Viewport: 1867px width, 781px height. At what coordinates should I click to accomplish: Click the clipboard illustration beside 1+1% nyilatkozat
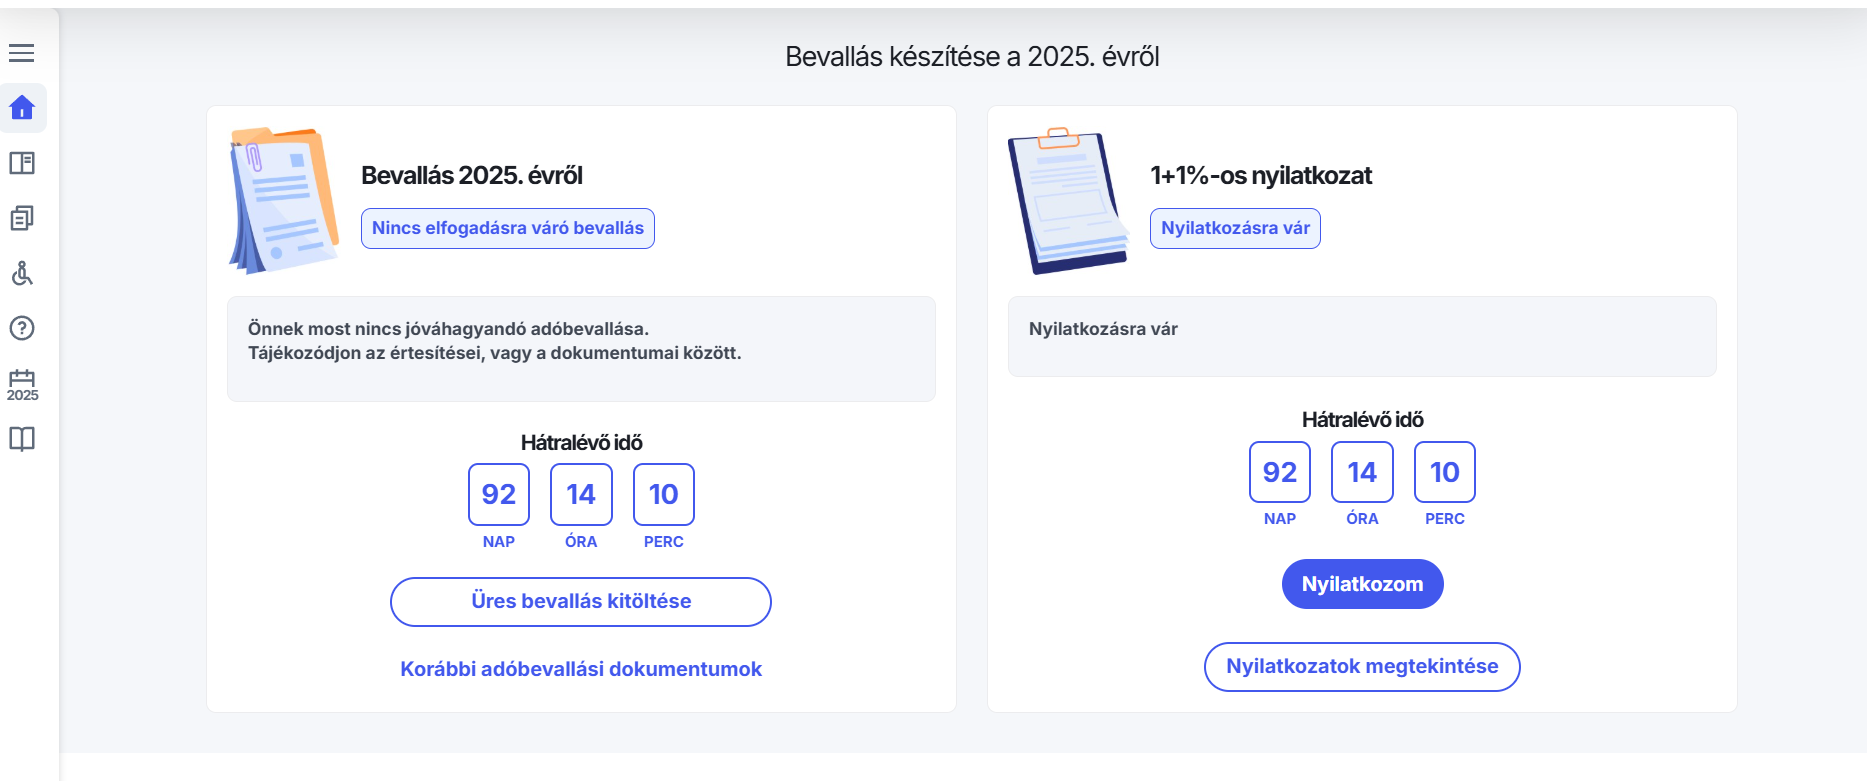pyautogui.click(x=1066, y=200)
